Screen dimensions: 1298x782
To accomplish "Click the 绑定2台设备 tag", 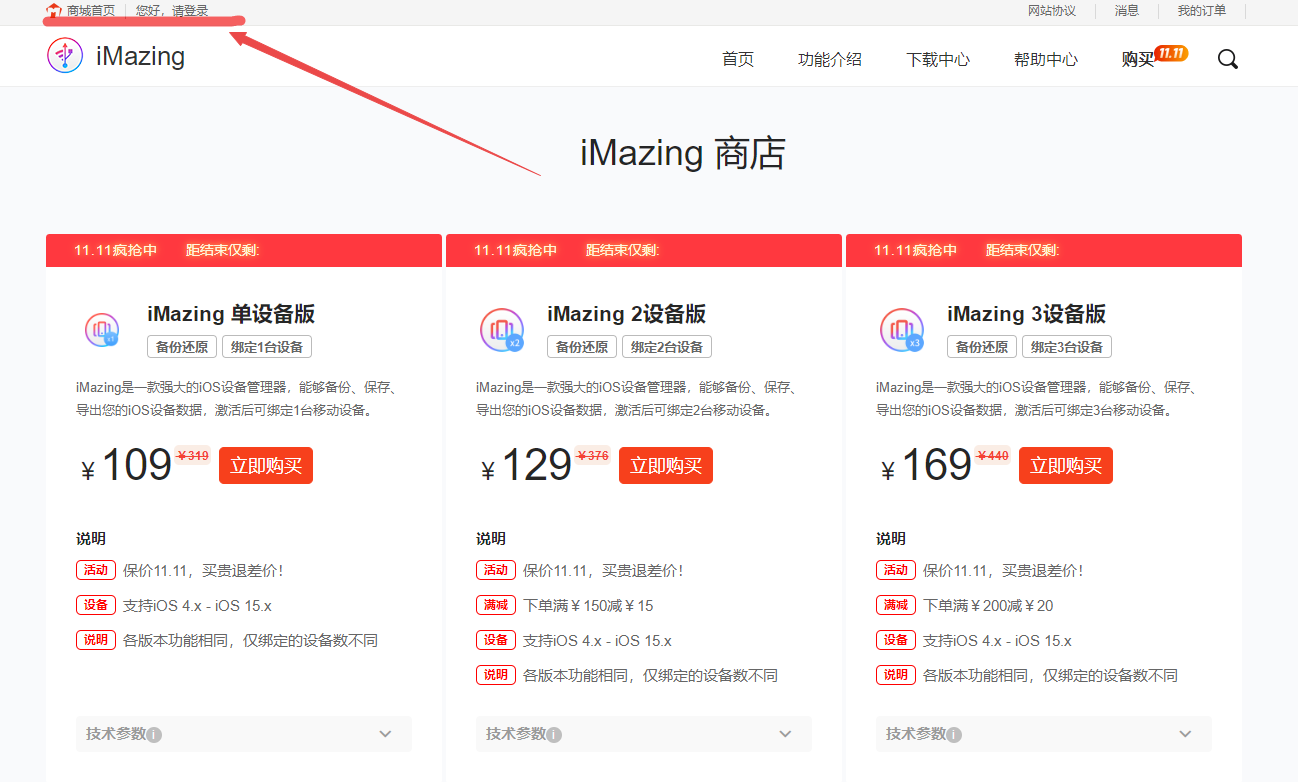I will (667, 347).
